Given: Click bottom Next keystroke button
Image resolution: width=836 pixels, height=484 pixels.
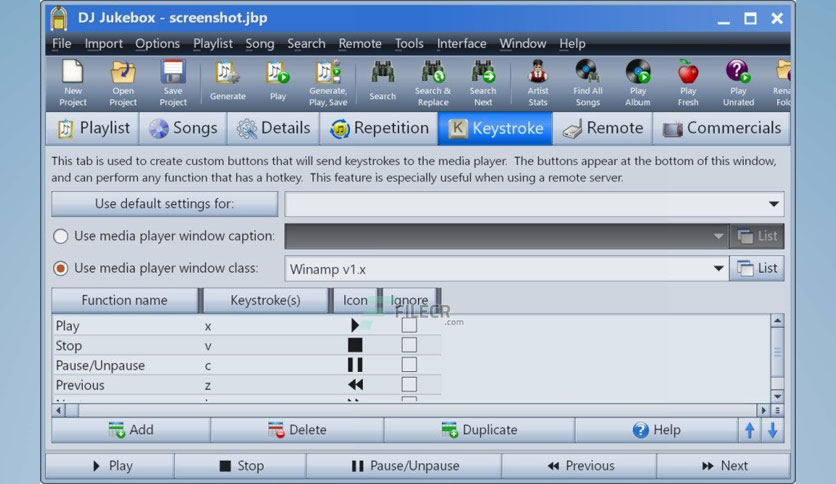Looking at the screenshot, I should pyautogui.click(x=724, y=466).
